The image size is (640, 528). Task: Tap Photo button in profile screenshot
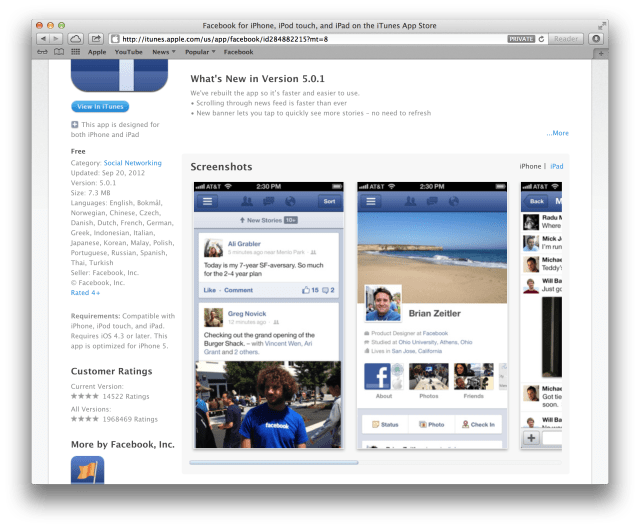[432, 425]
